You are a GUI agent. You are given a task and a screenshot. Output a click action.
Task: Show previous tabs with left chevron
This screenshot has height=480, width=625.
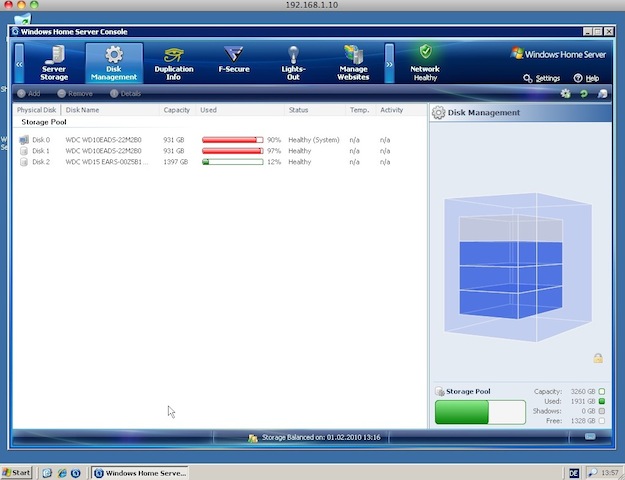click(19, 63)
